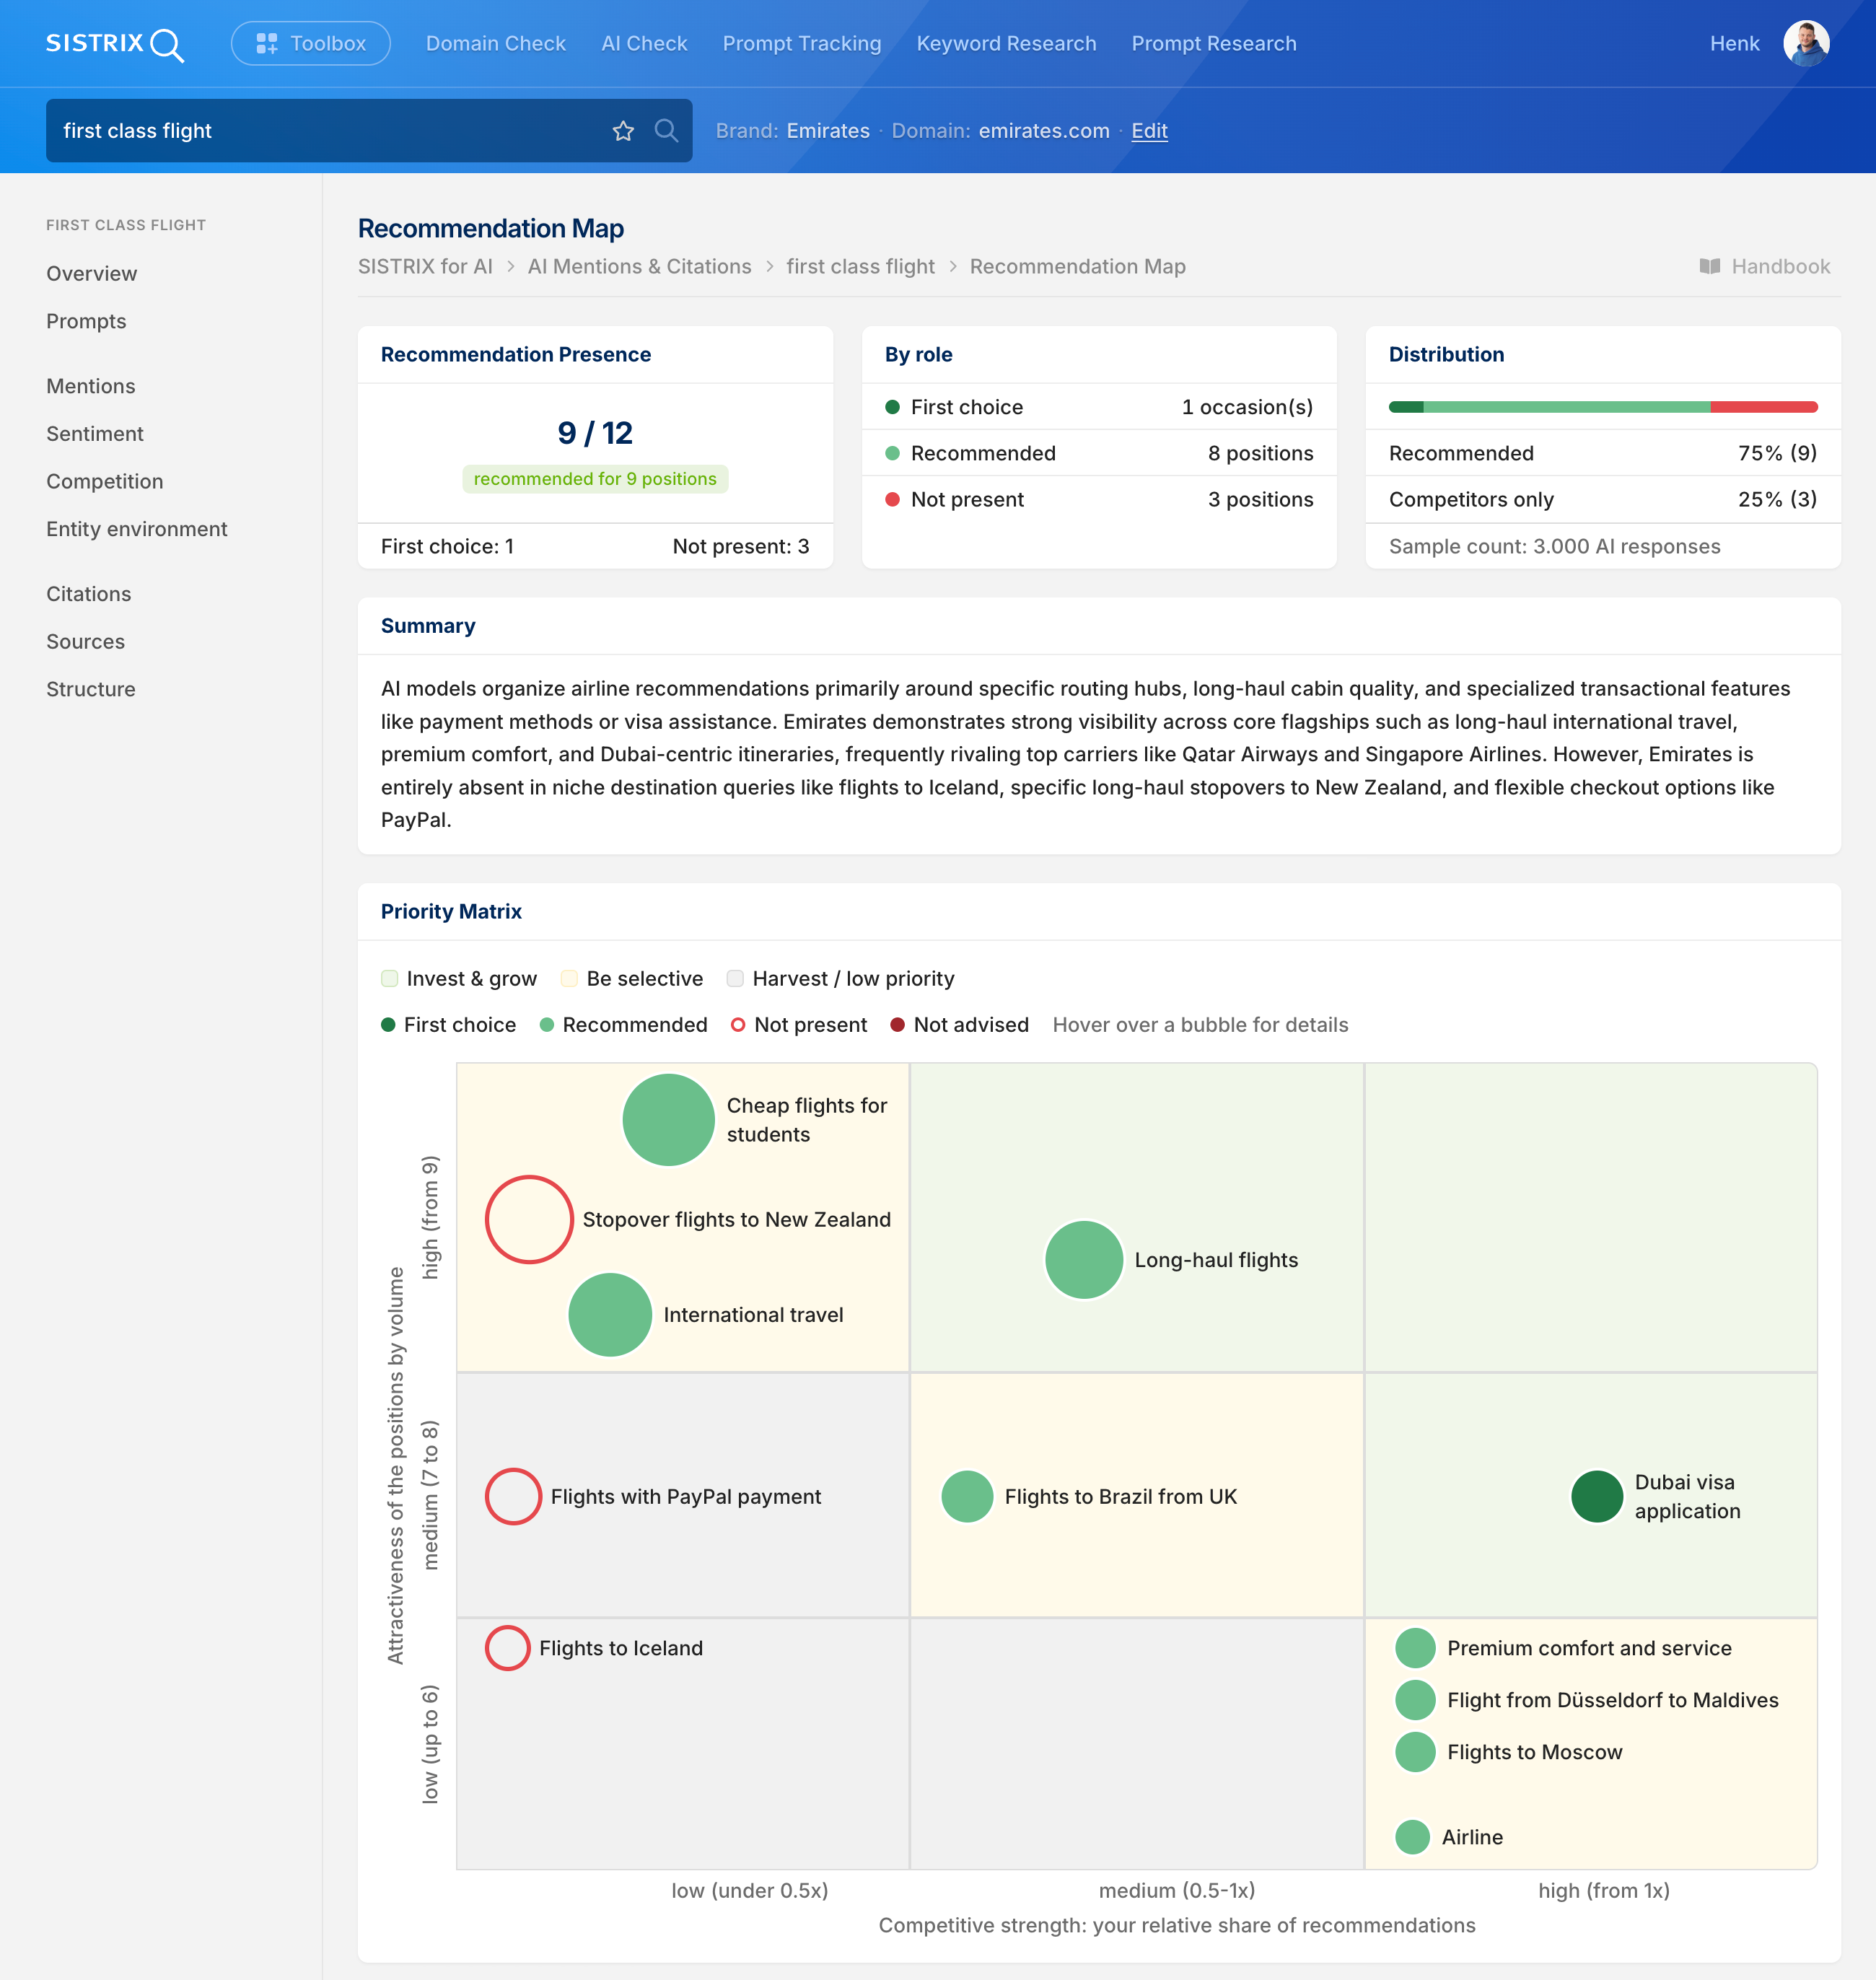Open the Handbook link

point(1766,267)
